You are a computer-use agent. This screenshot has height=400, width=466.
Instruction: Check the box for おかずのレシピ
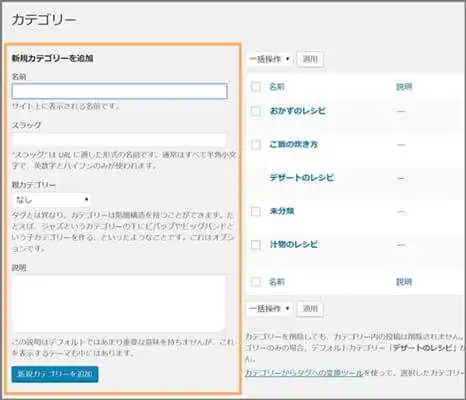(256, 111)
